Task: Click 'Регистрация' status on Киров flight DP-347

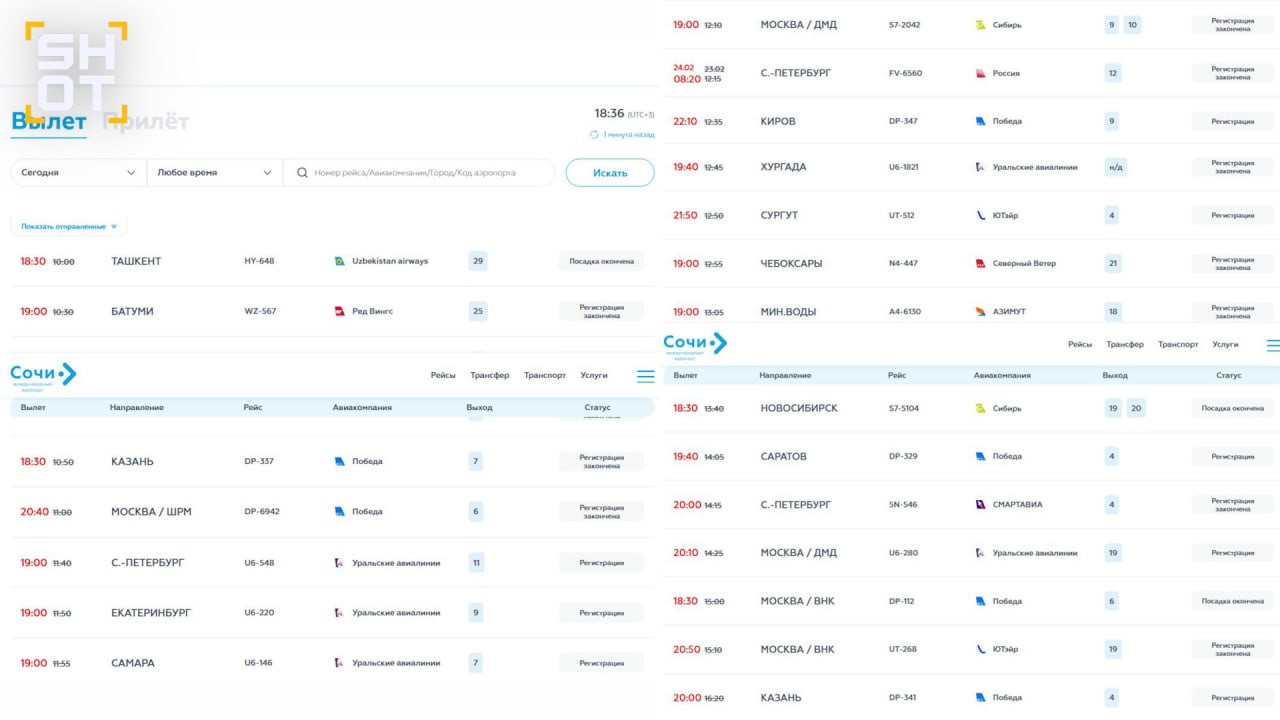Action: pos(1232,121)
